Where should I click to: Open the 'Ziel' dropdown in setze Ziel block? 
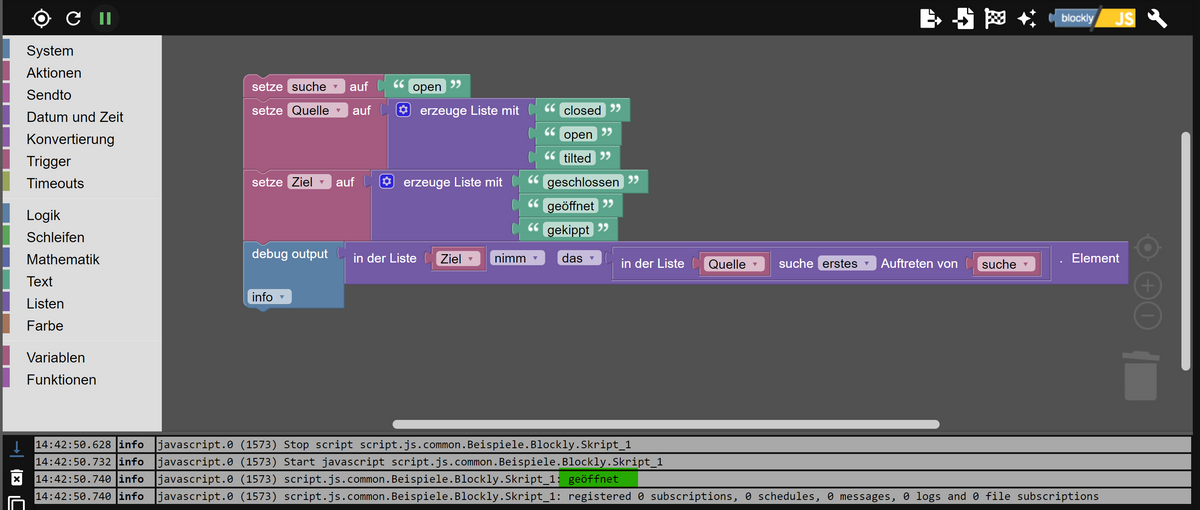tap(309, 182)
